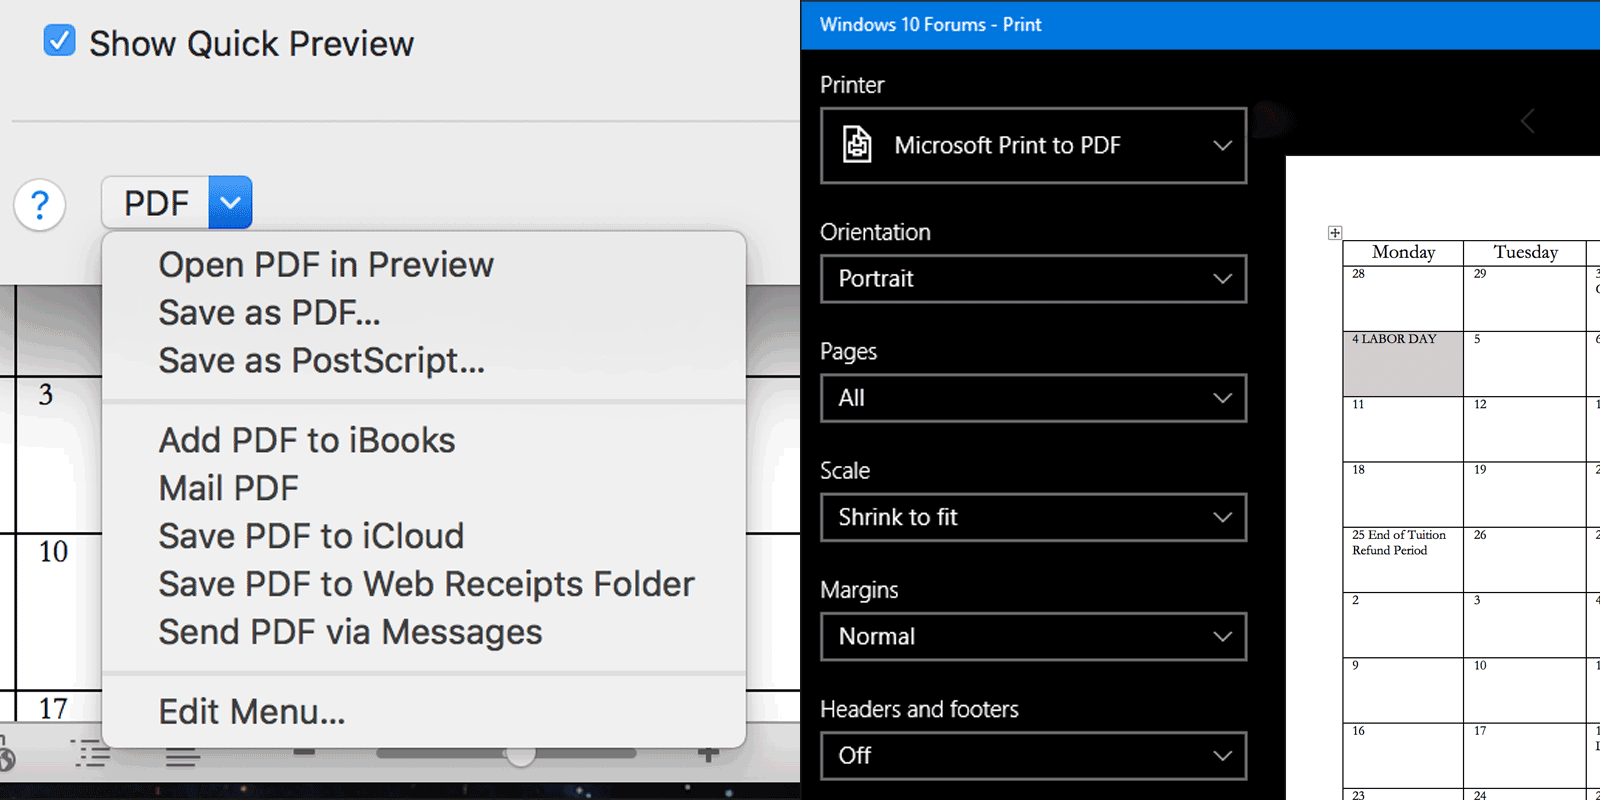Click the calendar cell dated 29 in preview
Screen dimensions: 1600x800
click(1525, 298)
